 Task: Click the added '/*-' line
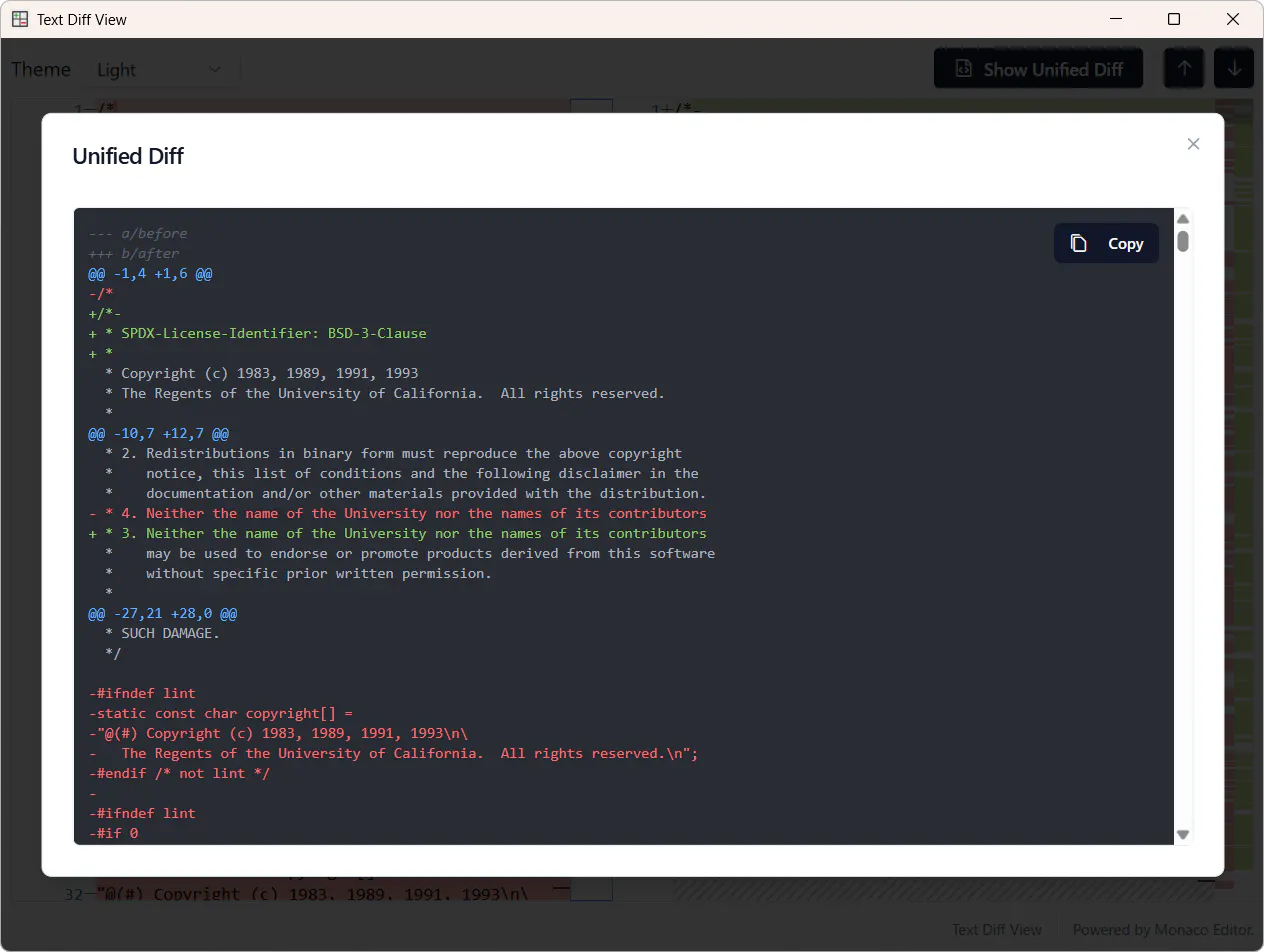click(104, 313)
